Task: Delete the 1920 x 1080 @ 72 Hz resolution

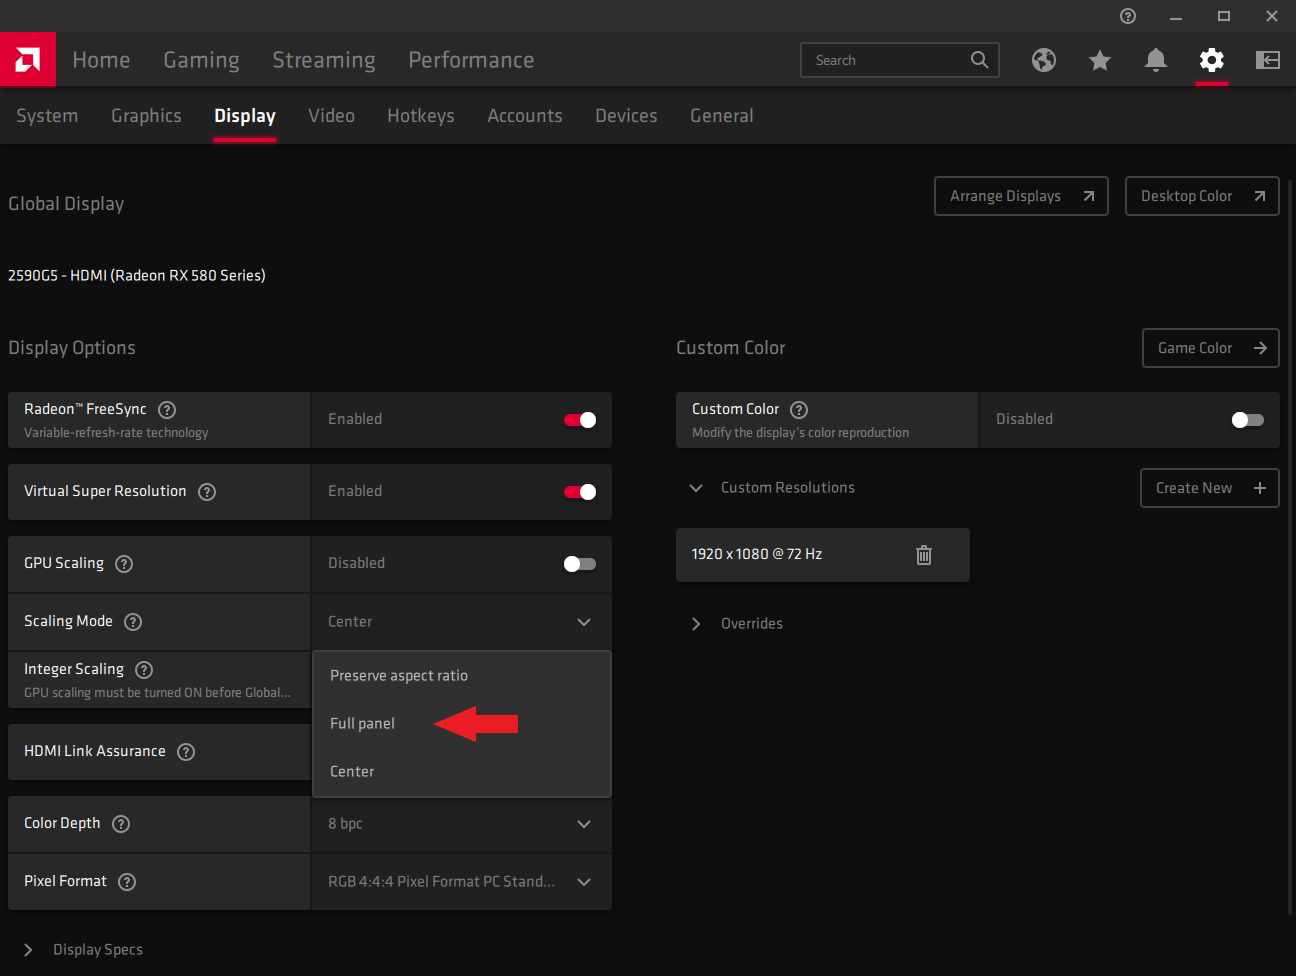Action: click(924, 554)
